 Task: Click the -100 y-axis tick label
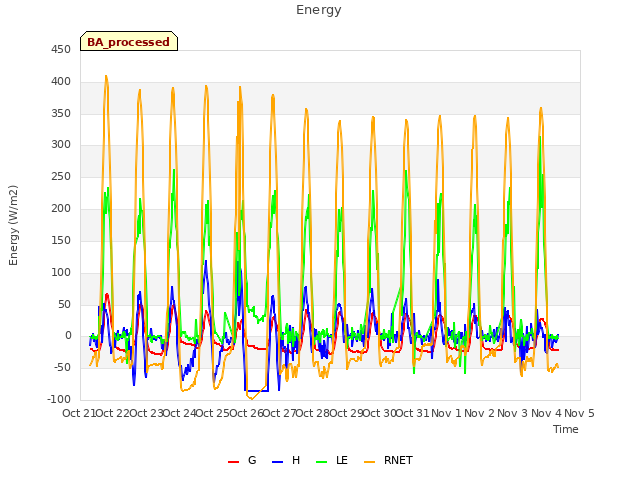(x=59, y=399)
